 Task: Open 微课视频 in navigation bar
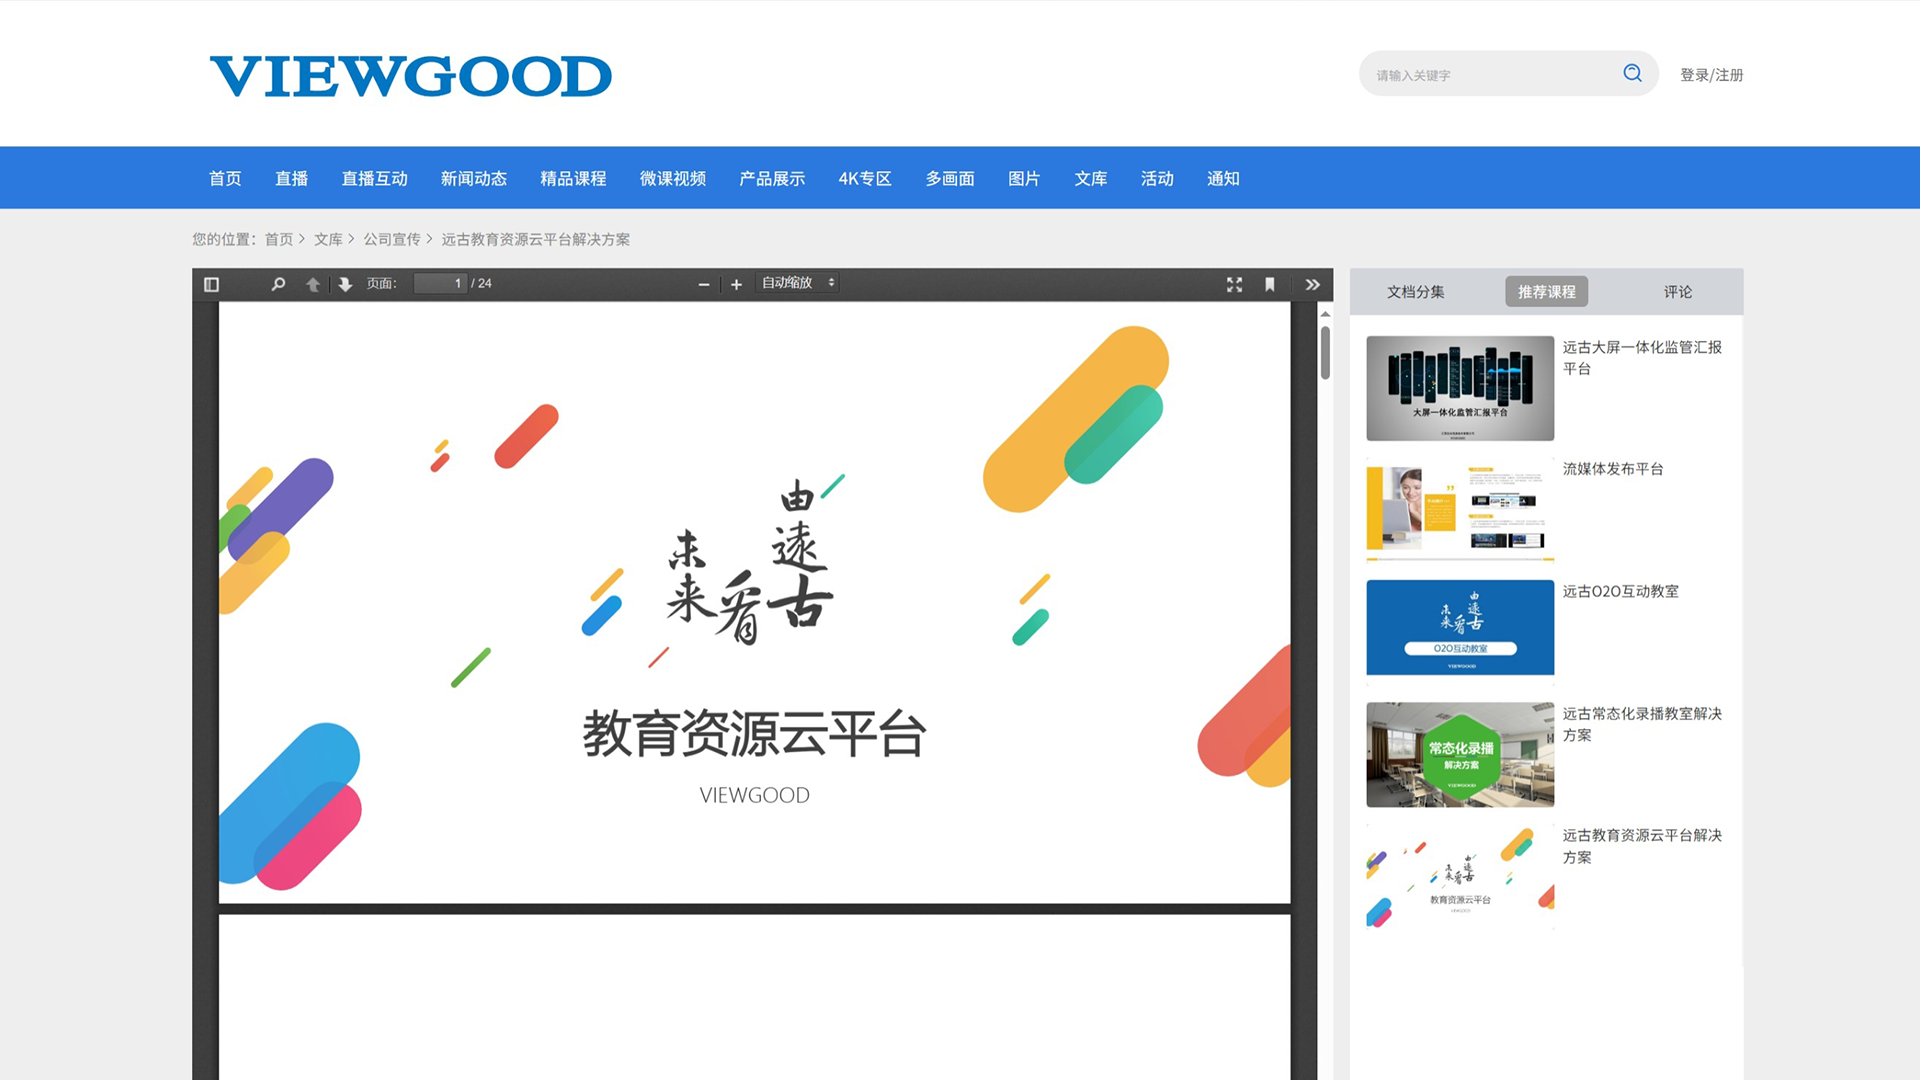pyautogui.click(x=672, y=178)
